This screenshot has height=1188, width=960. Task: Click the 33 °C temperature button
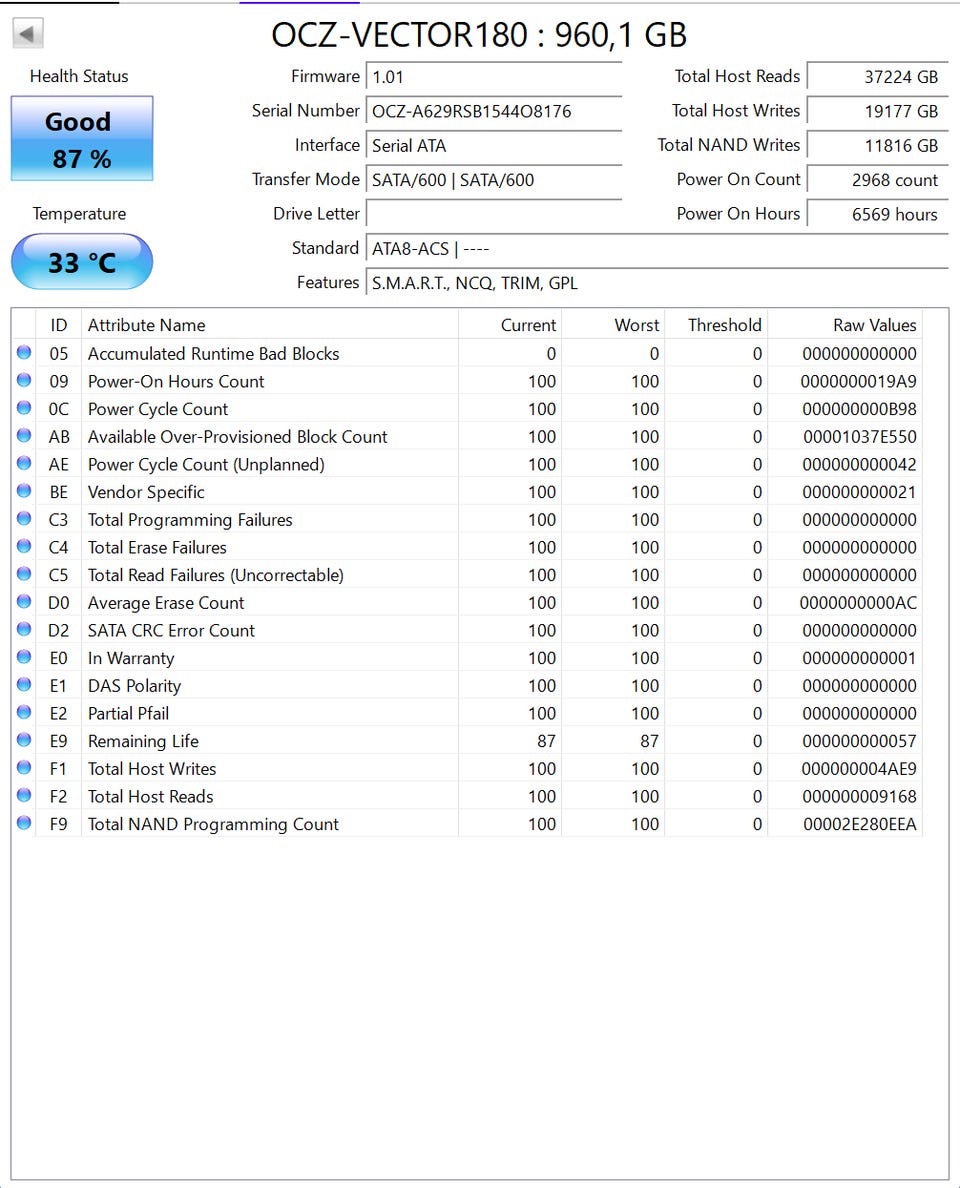pyautogui.click(x=82, y=261)
